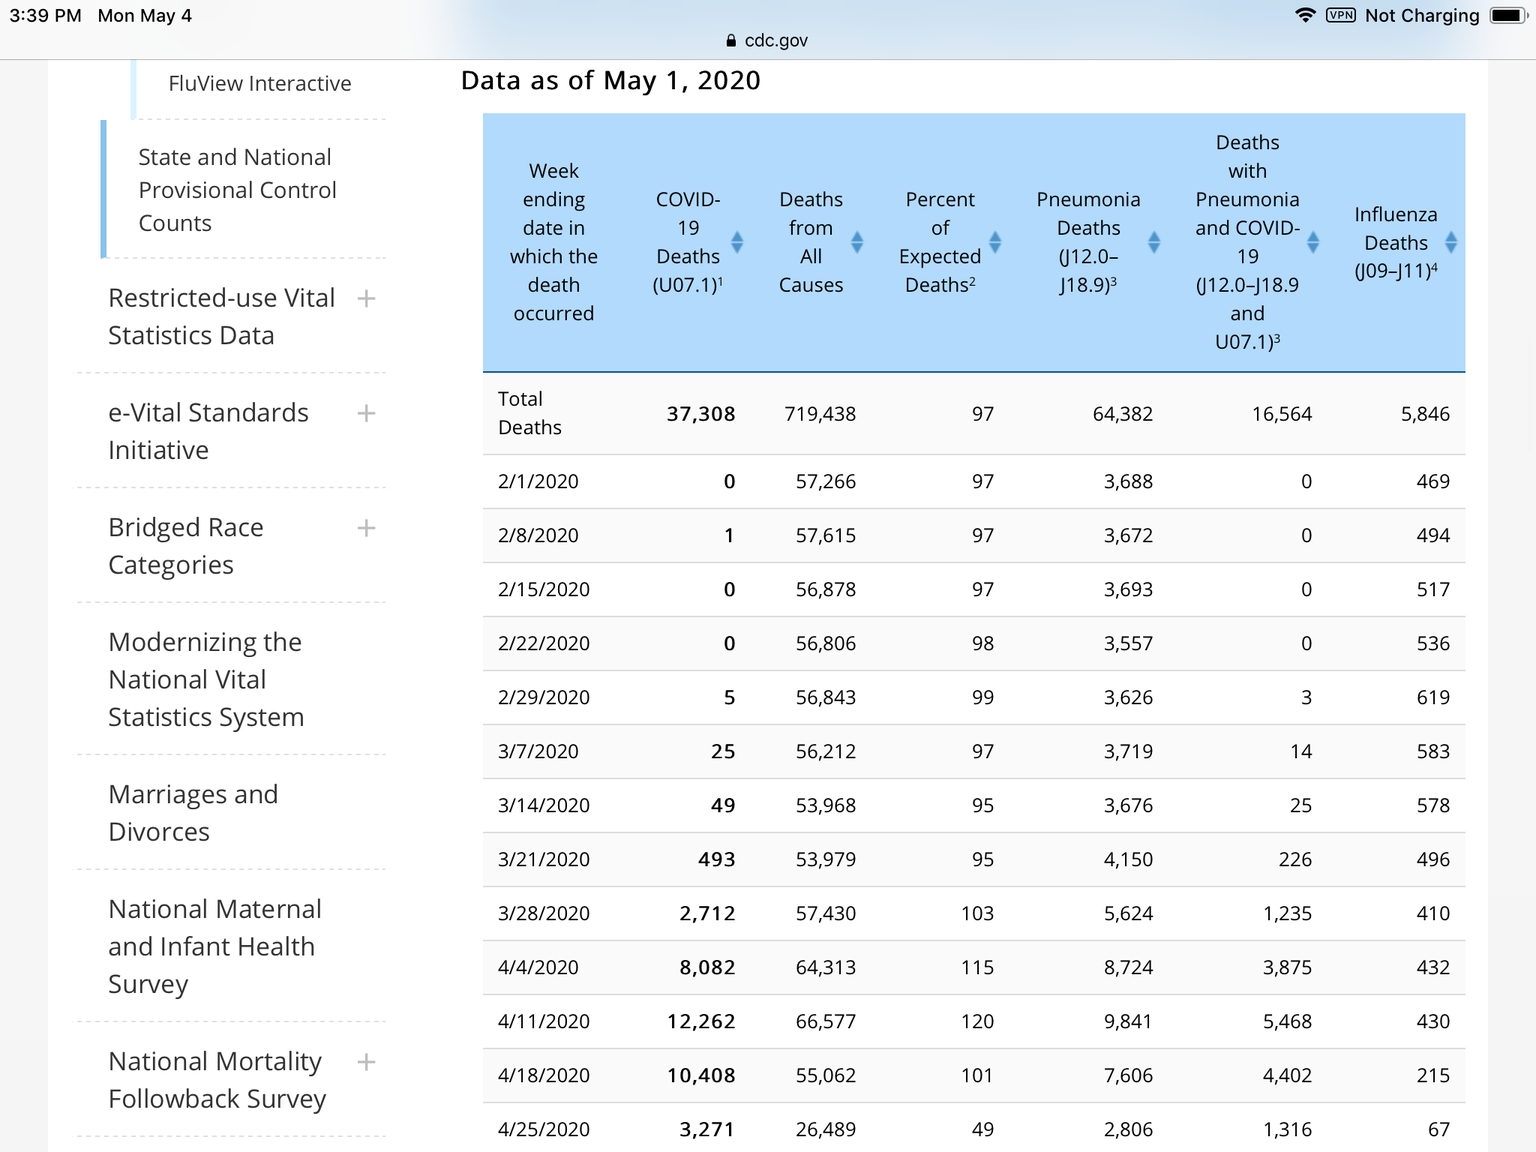
Task: Sort by Percent of Expected Deaths arrows
Action: 995,242
